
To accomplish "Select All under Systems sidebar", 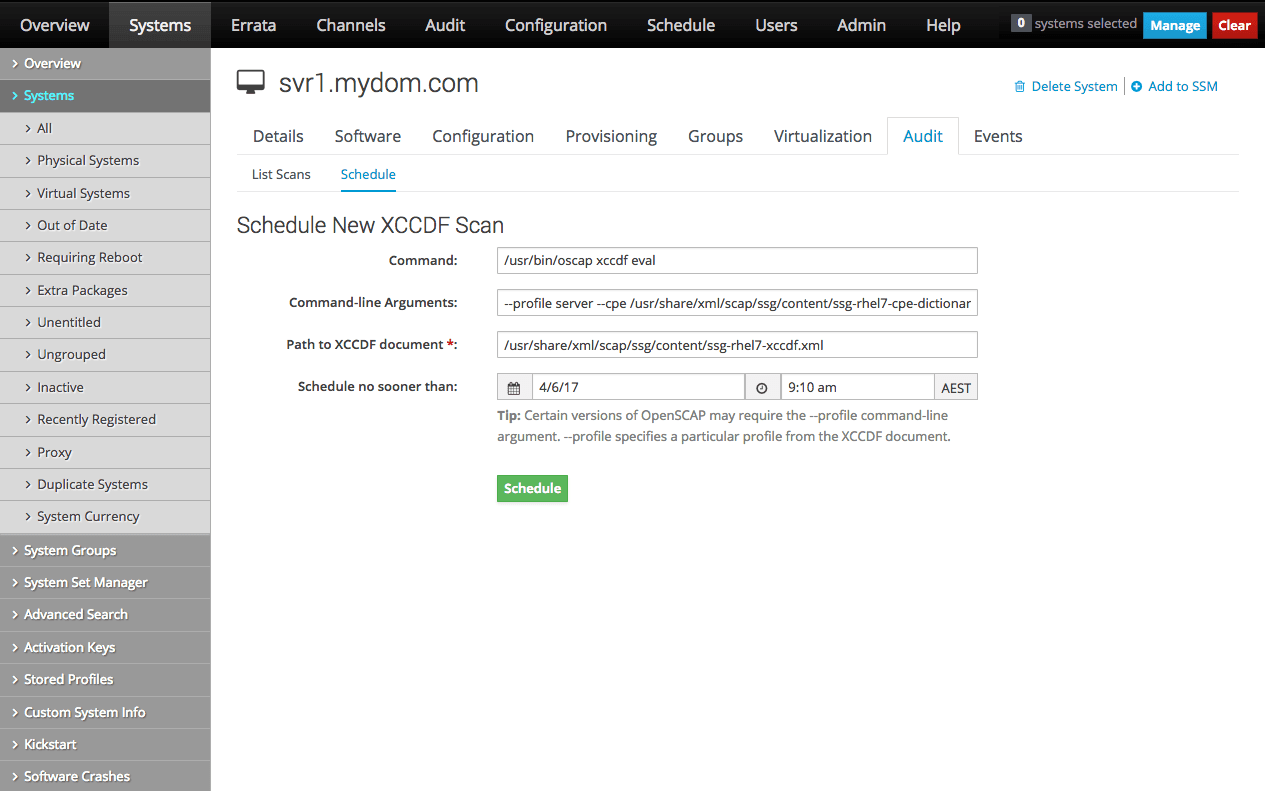I will pos(105,128).
